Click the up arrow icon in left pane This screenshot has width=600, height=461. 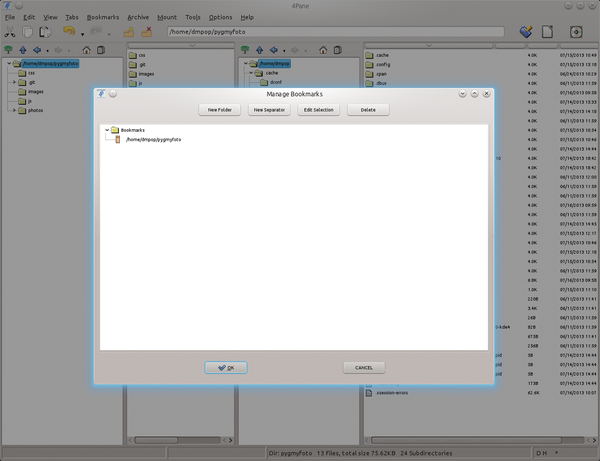23,48
